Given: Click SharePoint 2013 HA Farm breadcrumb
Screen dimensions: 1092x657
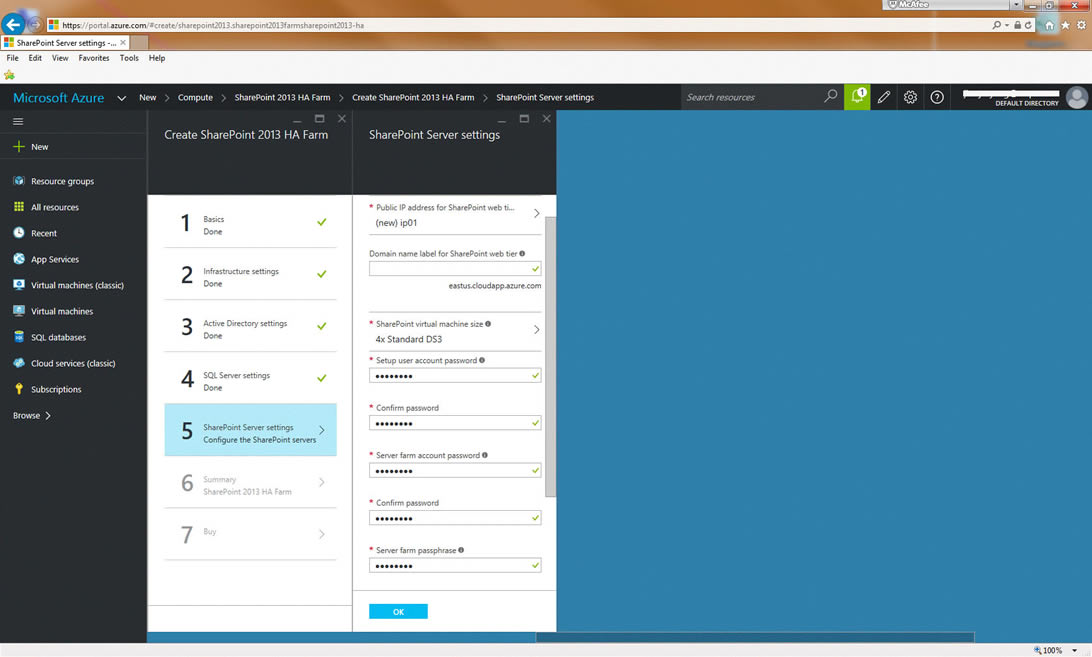Looking at the screenshot, I should click(282, 98).
